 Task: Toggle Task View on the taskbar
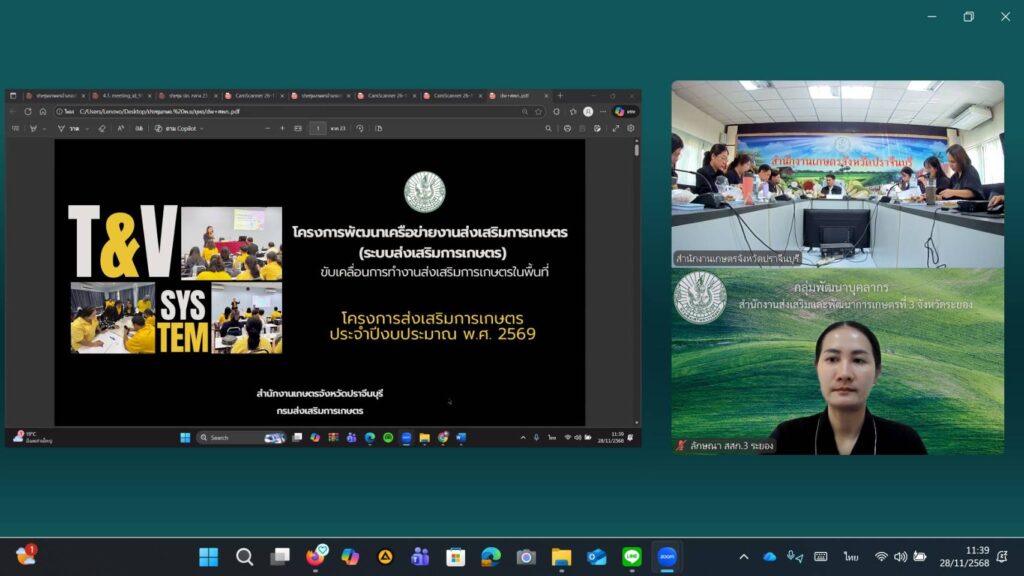pos(280,557)
